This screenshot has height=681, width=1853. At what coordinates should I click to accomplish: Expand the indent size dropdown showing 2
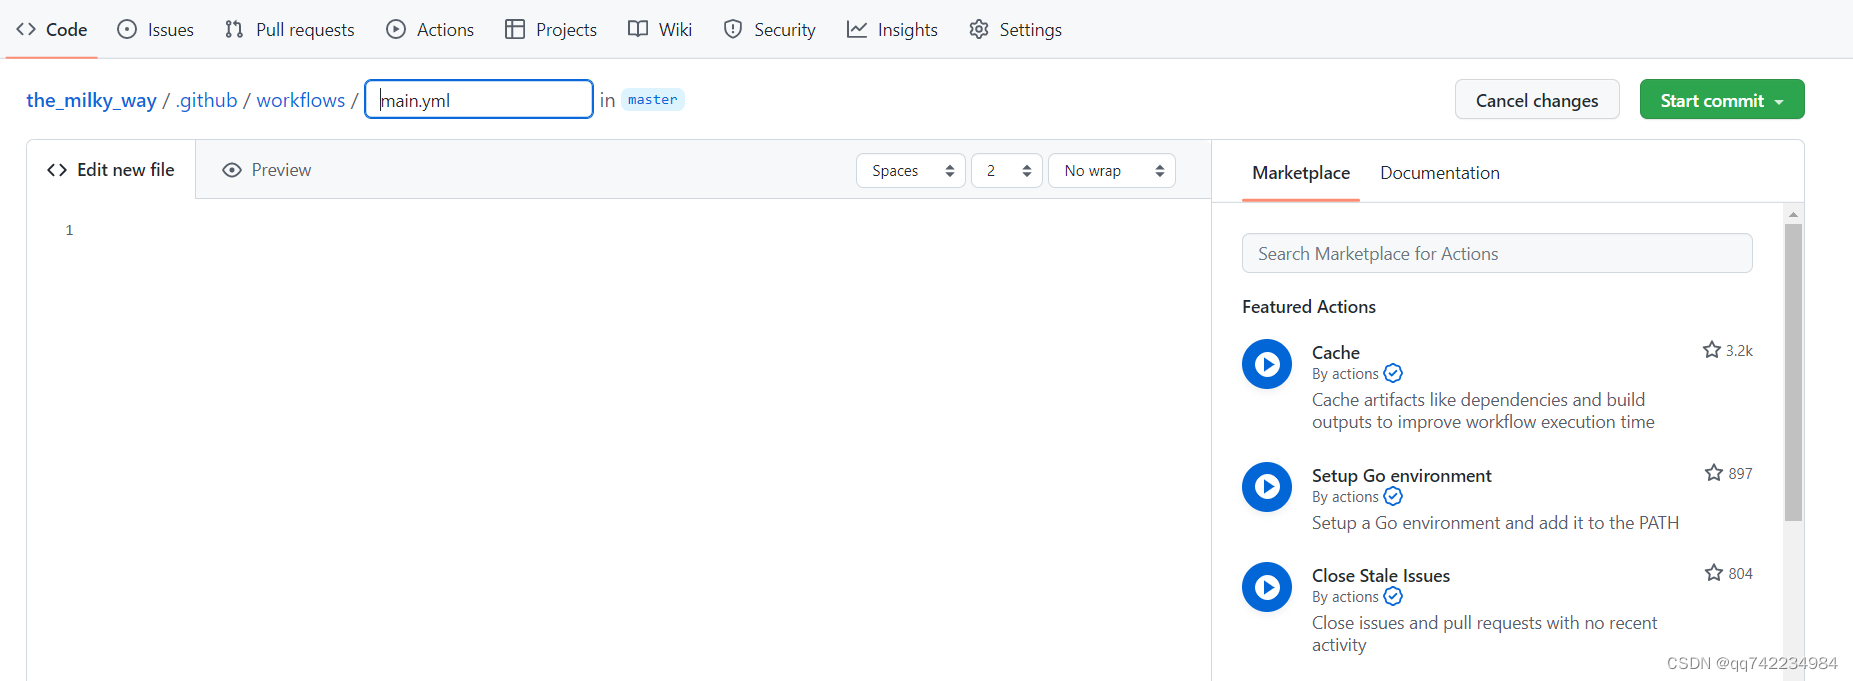(1006, 171)
